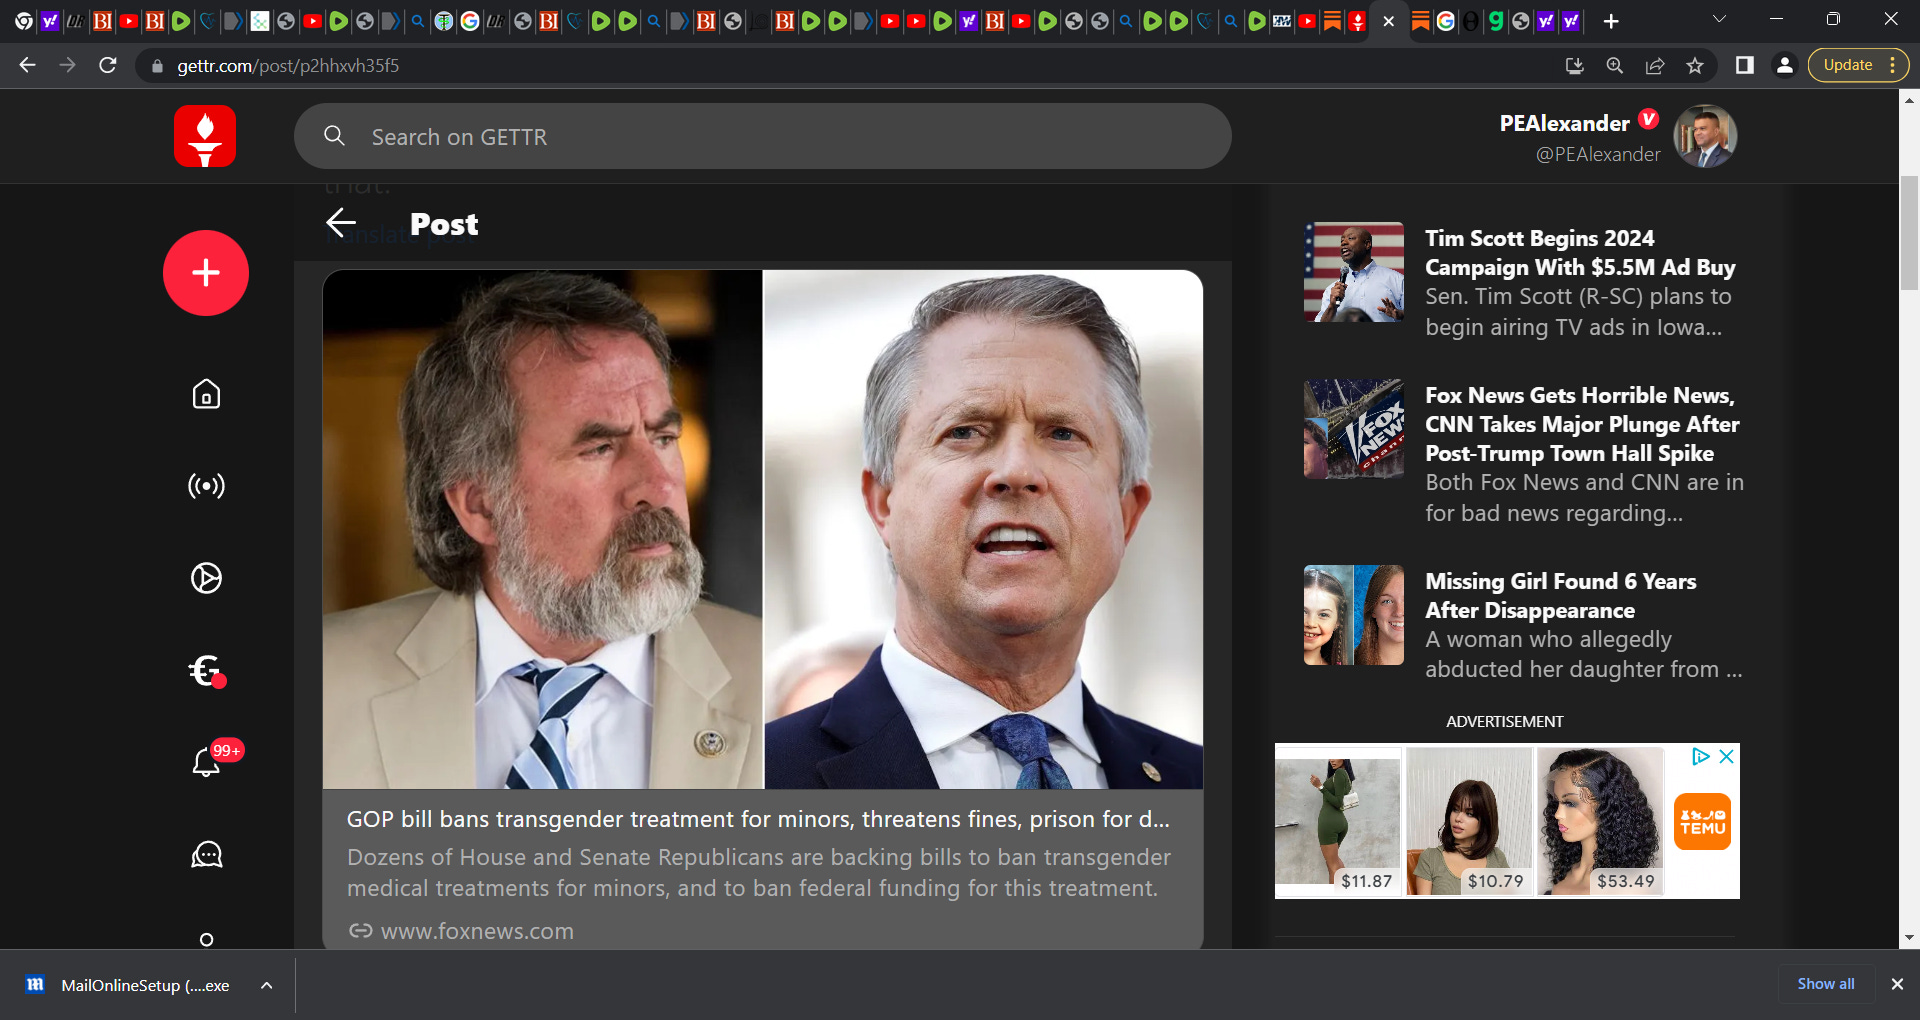Click the ADVERTISEMENT label
The image size is (1920, 1020).
click(1504, 721)
